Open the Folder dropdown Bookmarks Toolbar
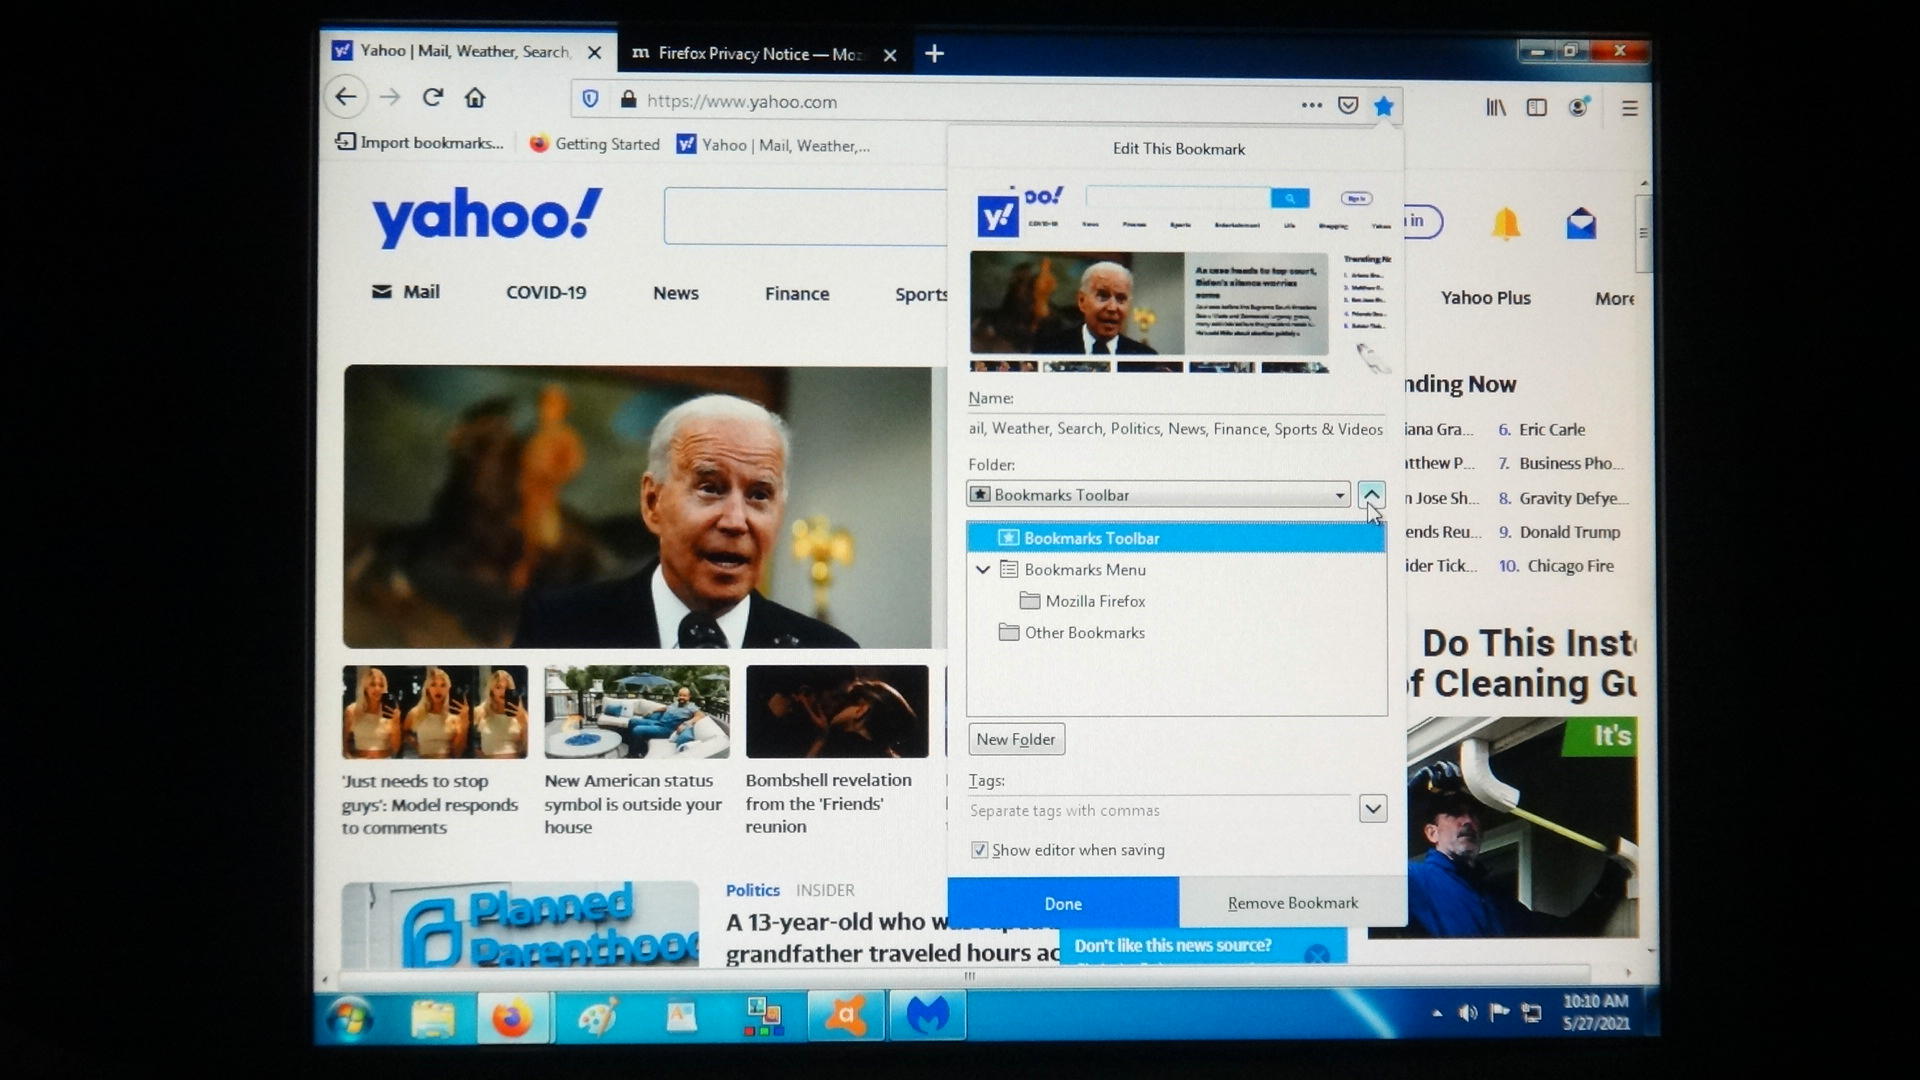This screenshot has width=1920, height=1080. 1159,494
